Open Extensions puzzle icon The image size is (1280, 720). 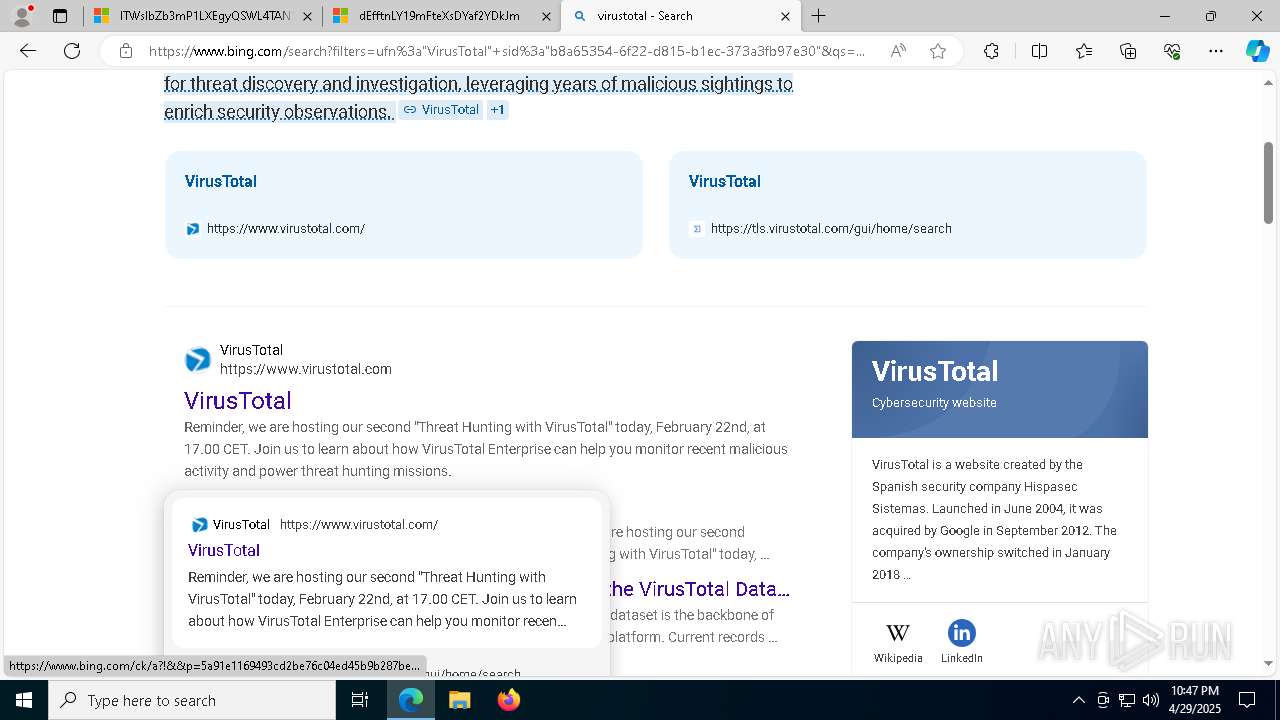pos(991,51)
